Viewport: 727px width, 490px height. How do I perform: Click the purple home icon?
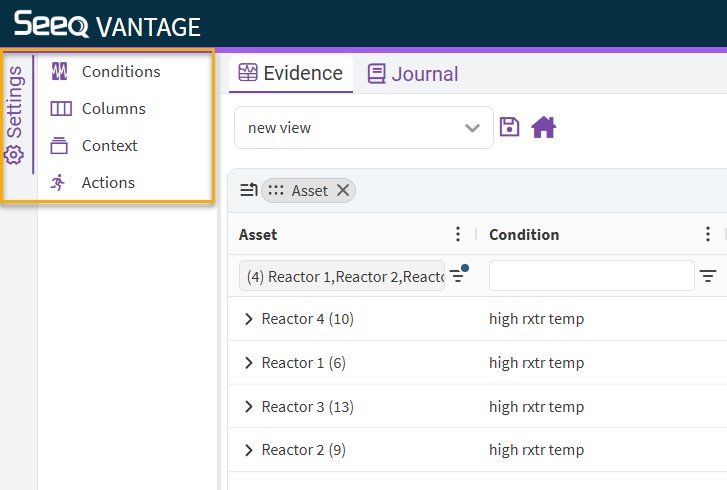[x=543, y=127]
